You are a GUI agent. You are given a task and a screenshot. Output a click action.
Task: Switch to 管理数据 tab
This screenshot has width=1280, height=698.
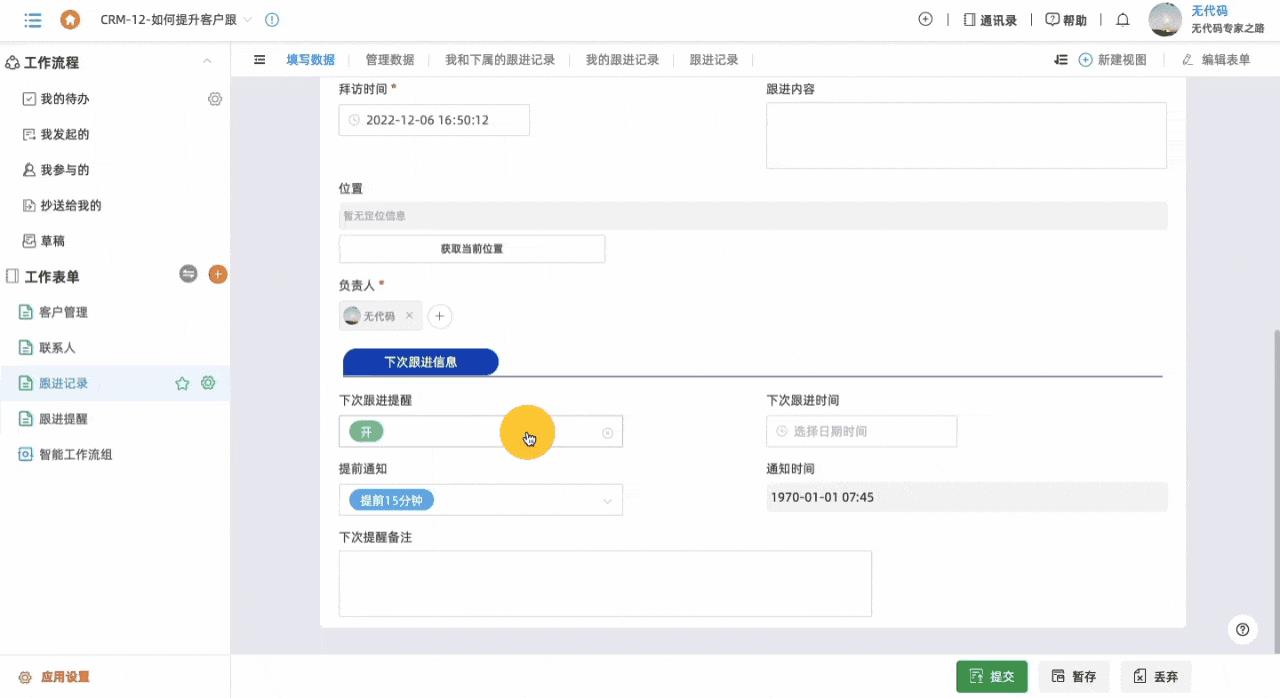(x=389, y=60)
